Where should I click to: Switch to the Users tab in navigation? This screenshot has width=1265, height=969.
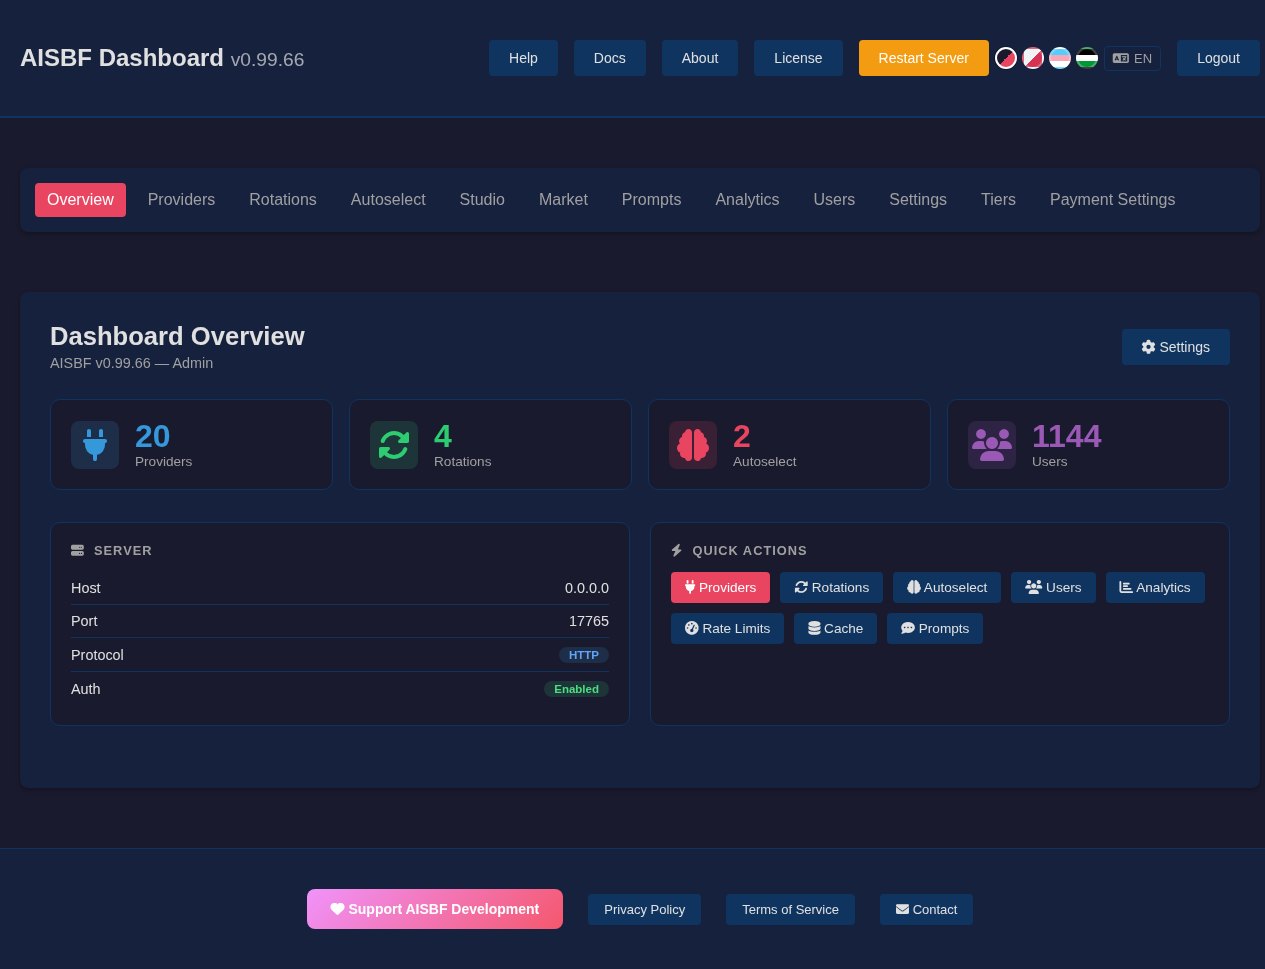pos(834,200)
